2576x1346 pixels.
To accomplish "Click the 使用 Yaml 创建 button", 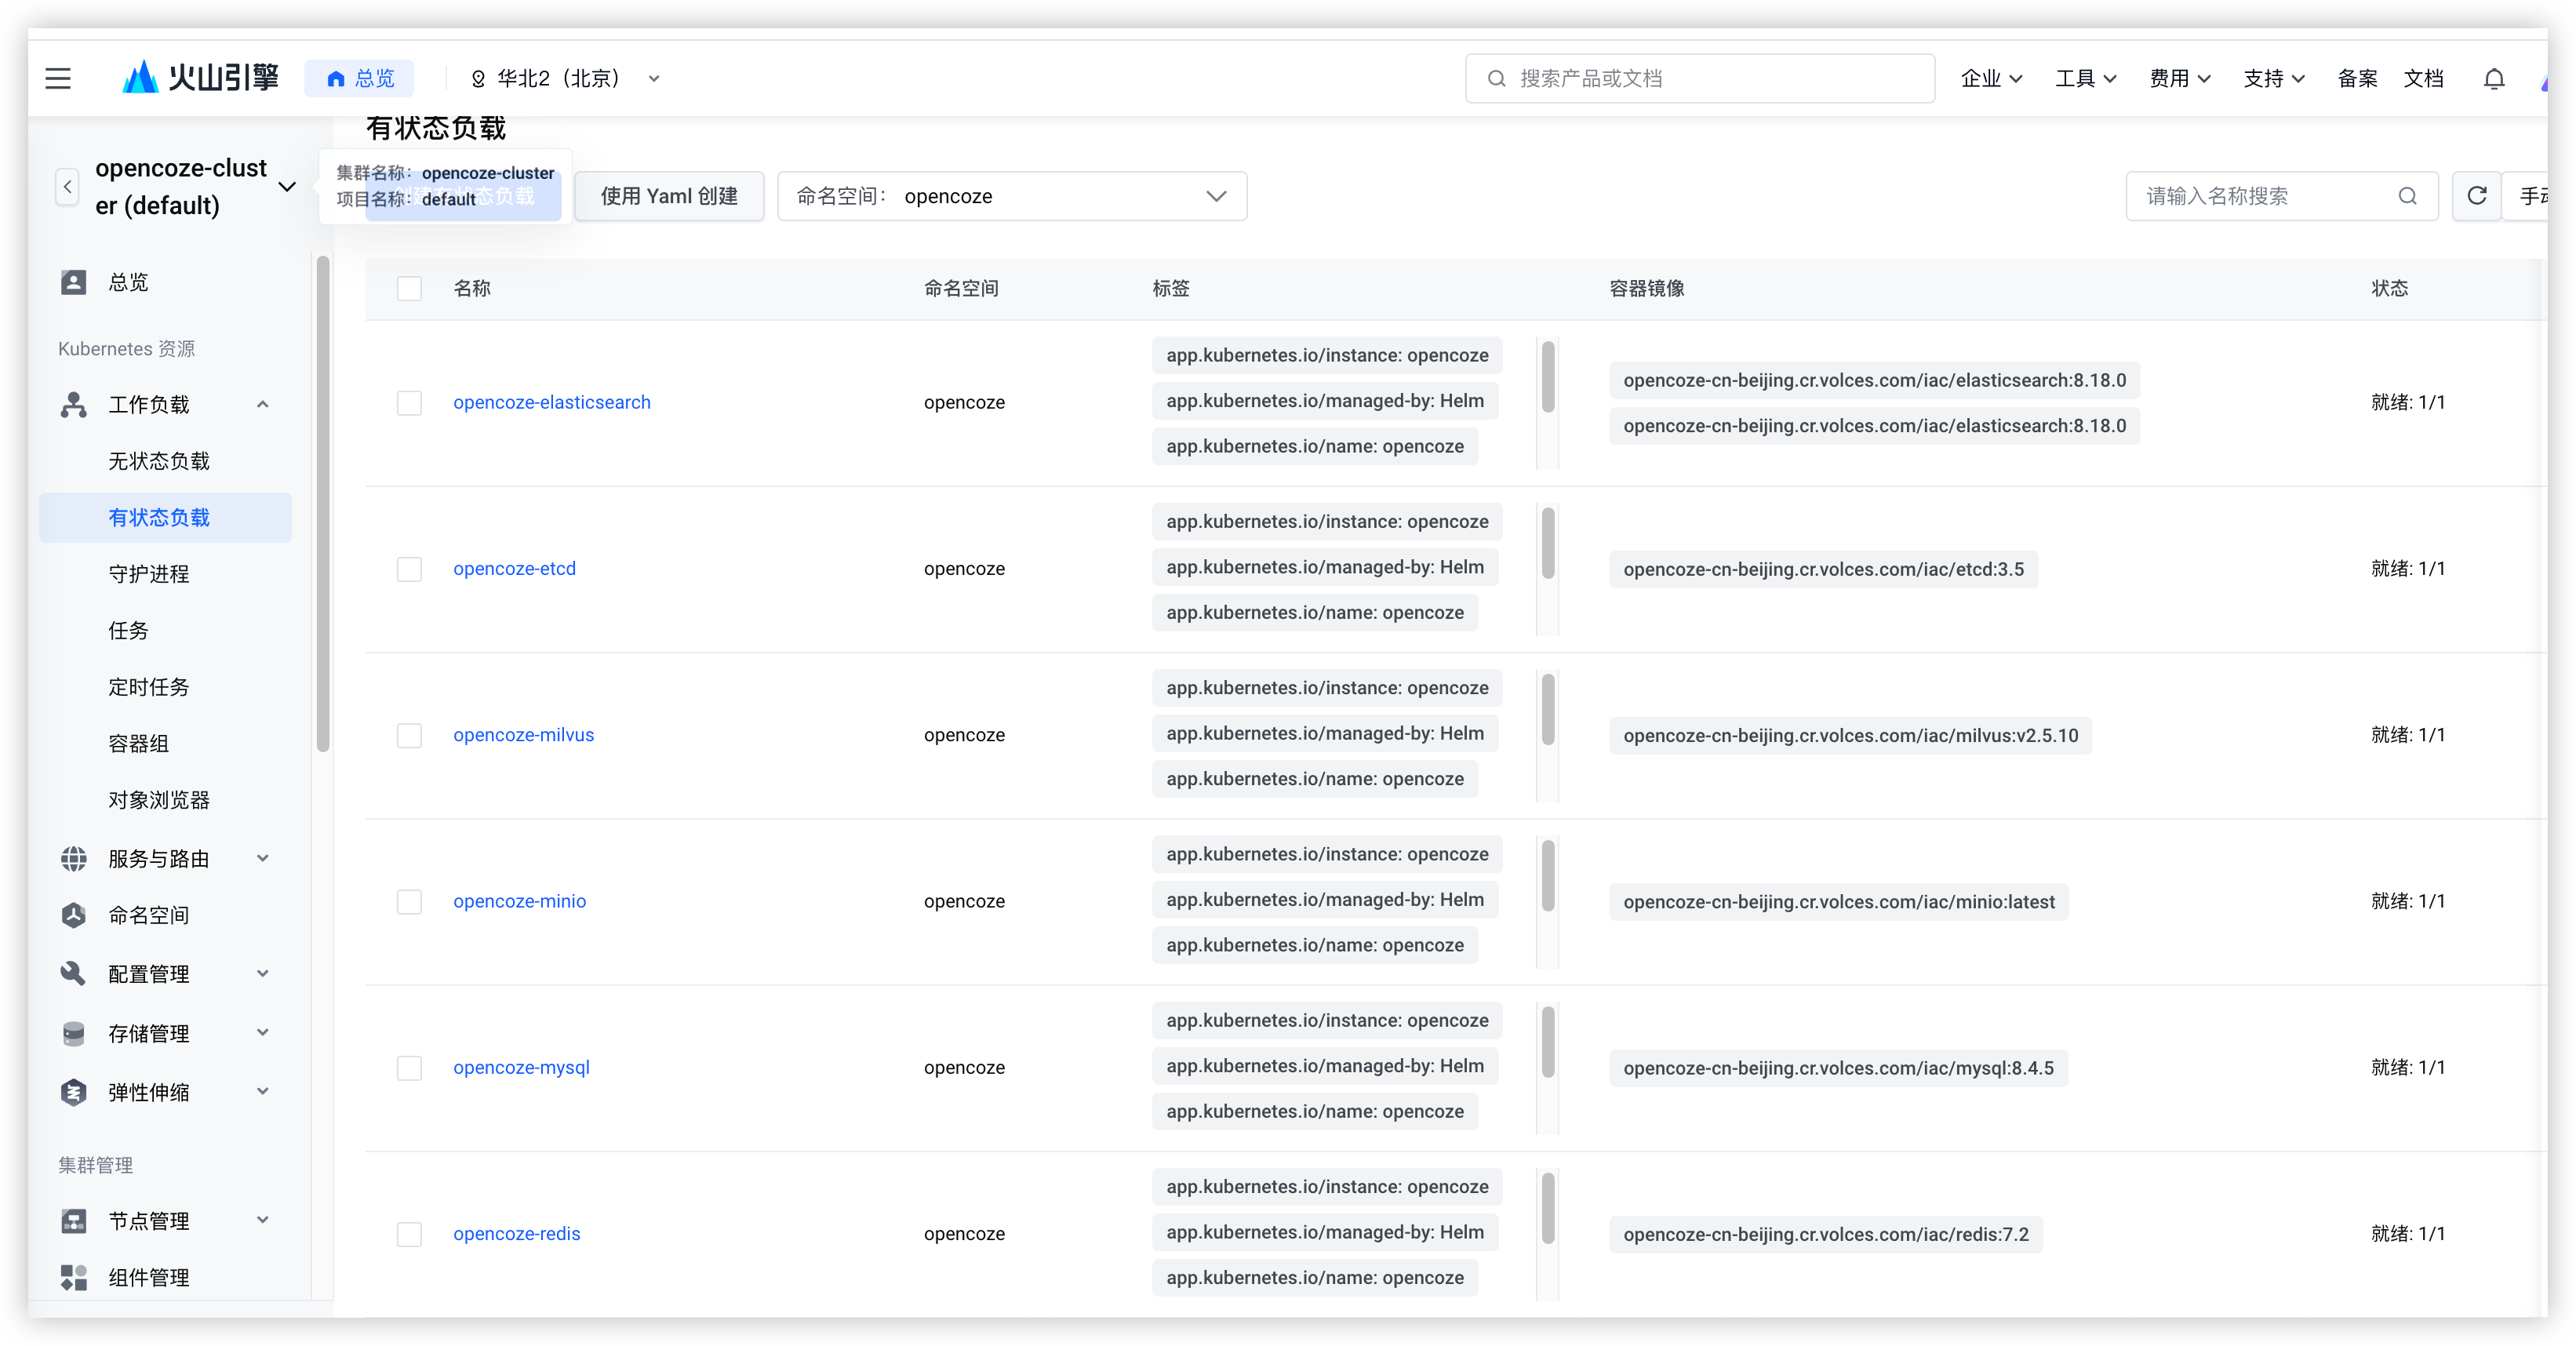I will click(669, 196).
